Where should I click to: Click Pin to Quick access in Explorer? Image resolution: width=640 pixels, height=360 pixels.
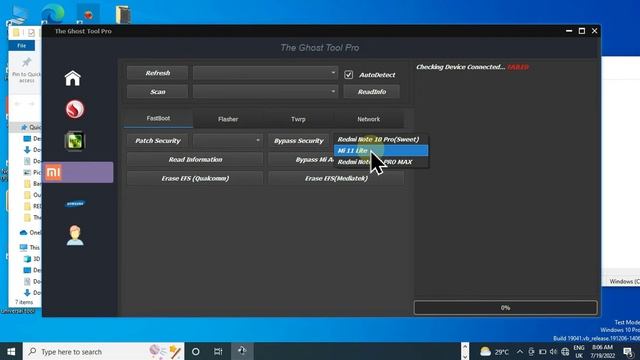click(26, 71)
